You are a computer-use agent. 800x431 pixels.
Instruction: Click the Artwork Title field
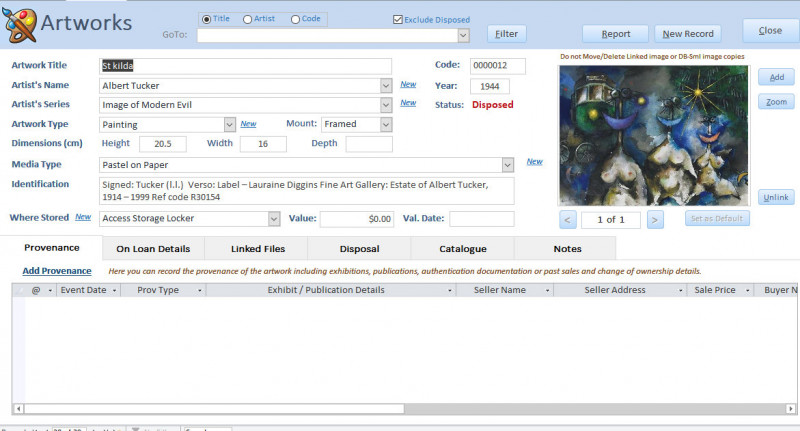click(x=245, y=66)
